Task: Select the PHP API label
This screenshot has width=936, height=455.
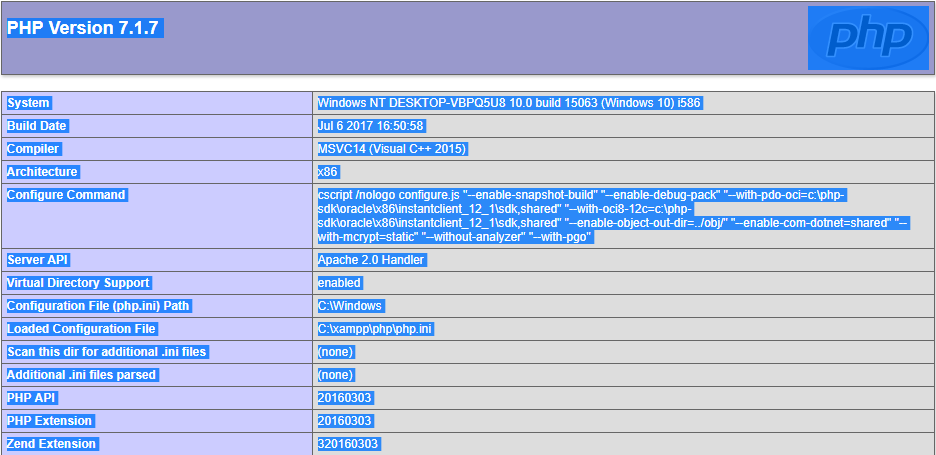Action: [x=33, y=398]
